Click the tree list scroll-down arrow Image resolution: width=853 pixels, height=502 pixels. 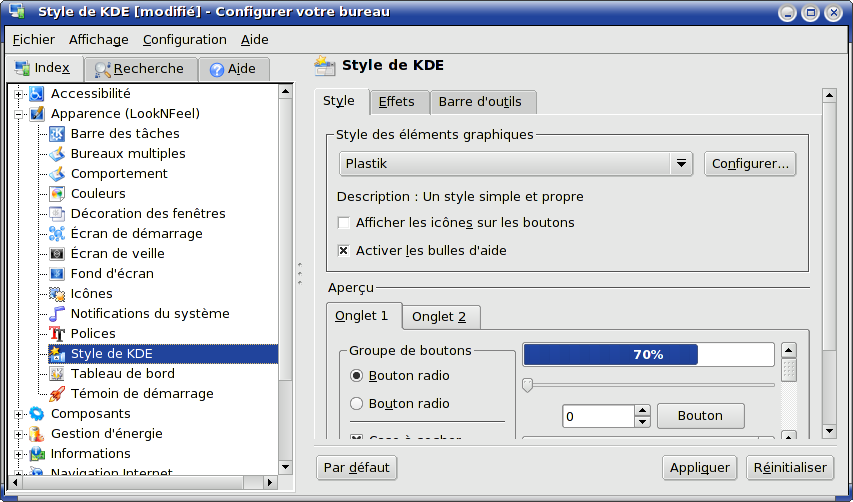pyautogui.click(x=286, y=467)
